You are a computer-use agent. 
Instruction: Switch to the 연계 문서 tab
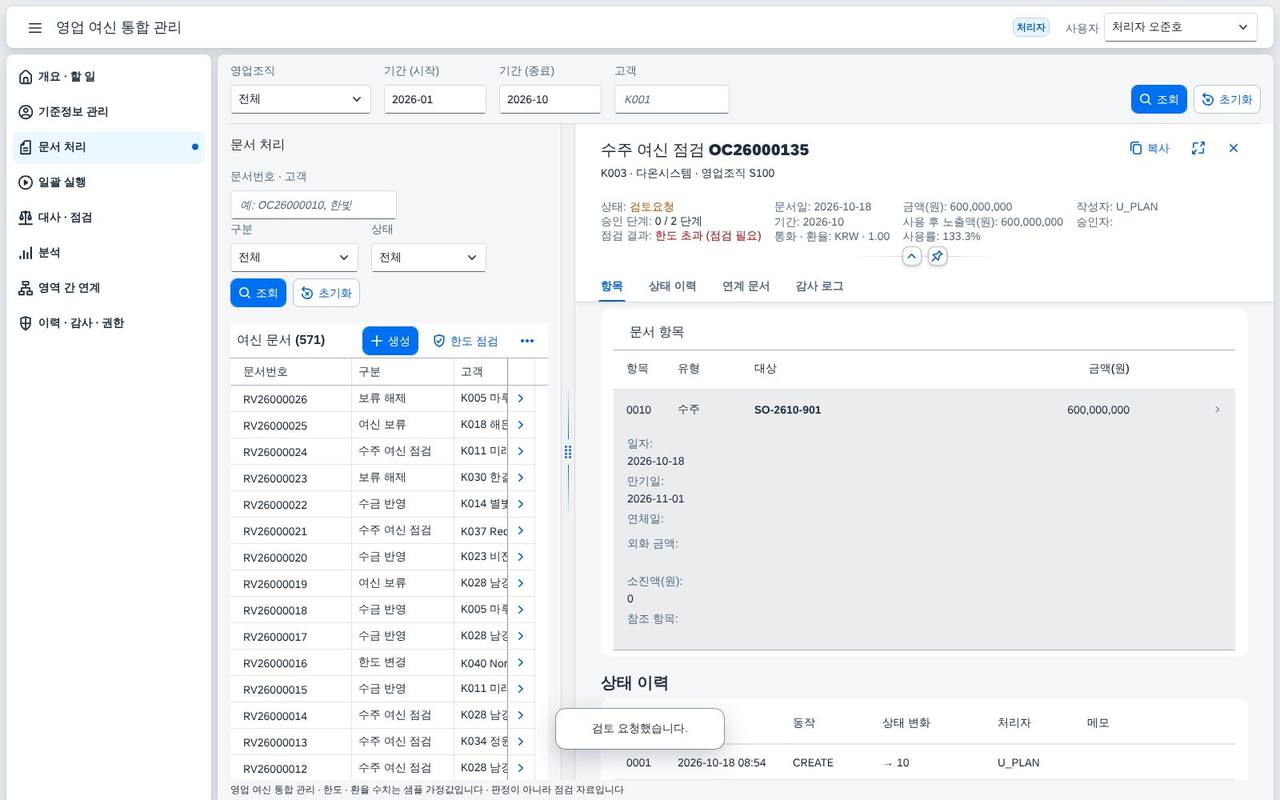coord(746,286)
